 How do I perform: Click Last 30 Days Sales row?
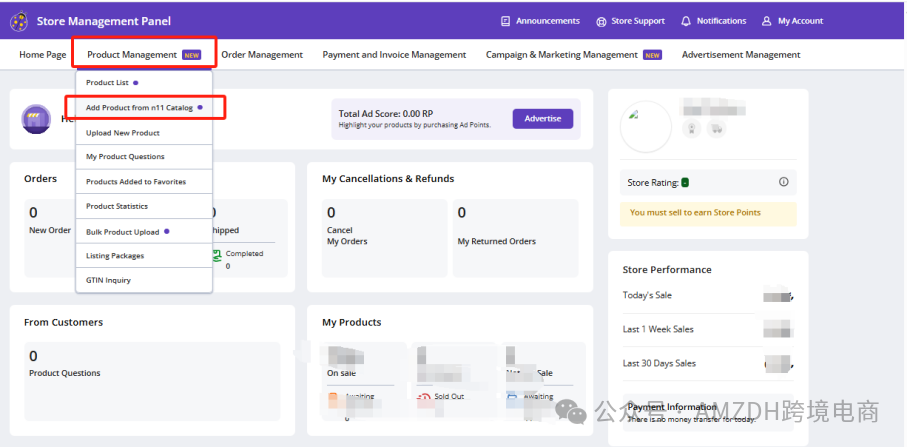coord(708,364)
